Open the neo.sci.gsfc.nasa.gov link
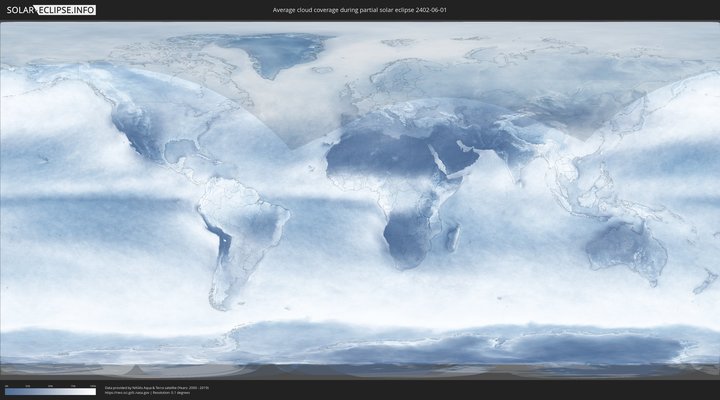Screen dimensions: 720x400 click(x=127, y=393)
